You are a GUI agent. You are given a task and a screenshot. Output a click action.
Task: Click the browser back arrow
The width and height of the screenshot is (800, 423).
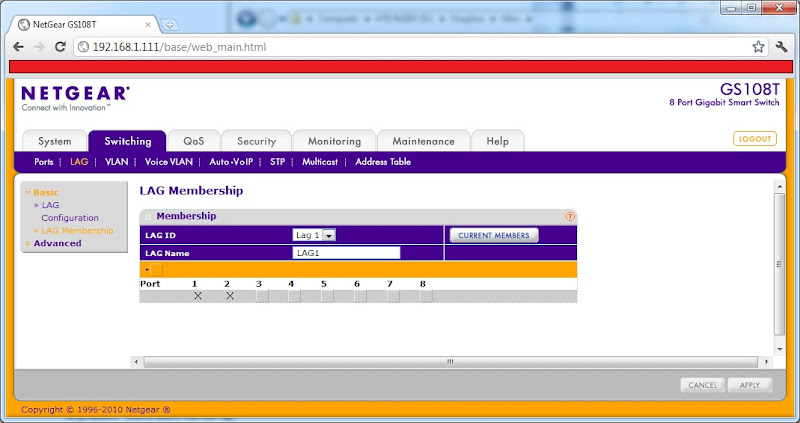tap(18, 47)
